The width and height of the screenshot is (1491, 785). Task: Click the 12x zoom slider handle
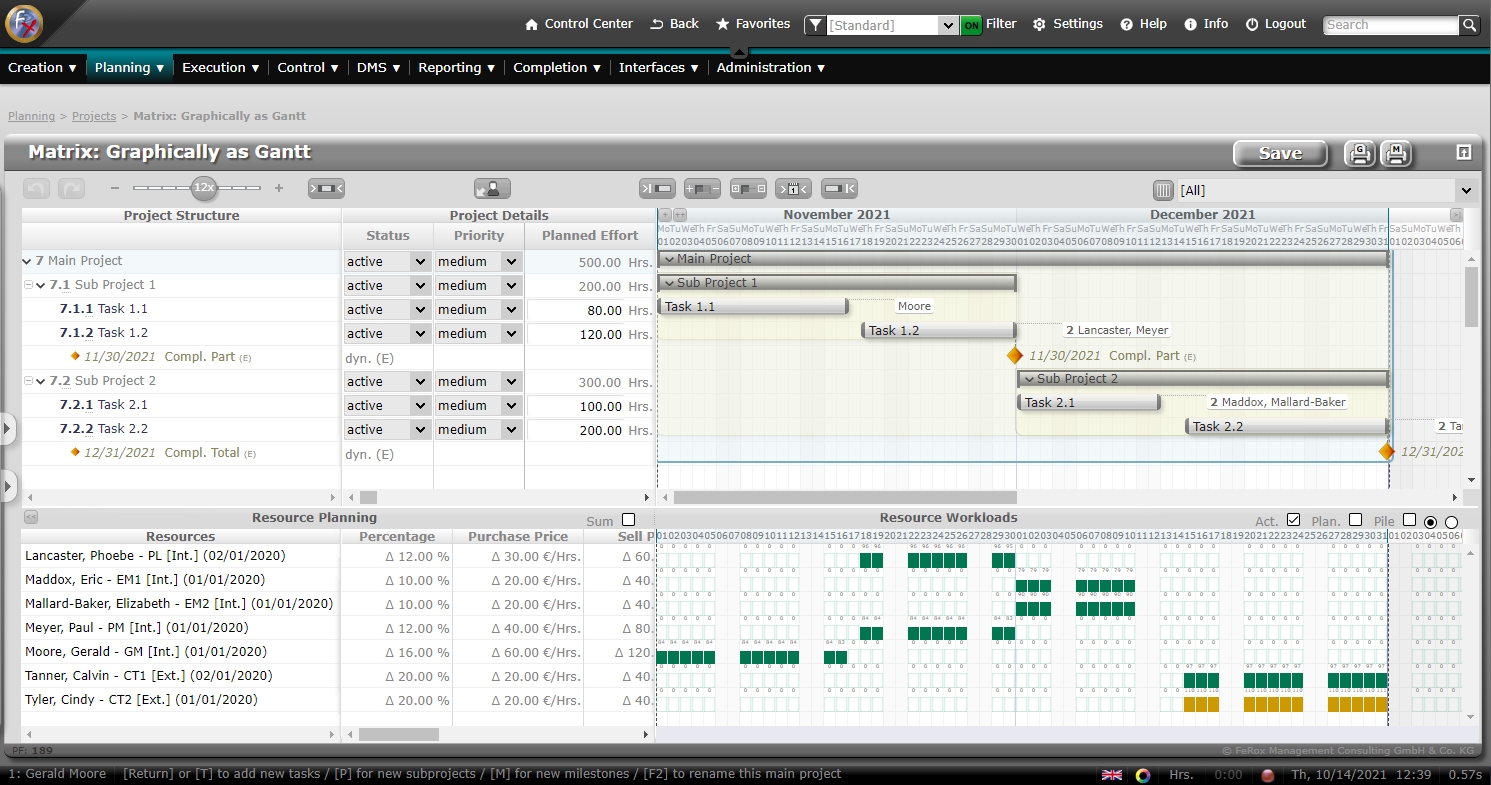pyautogui.click(x=204, y=187)
